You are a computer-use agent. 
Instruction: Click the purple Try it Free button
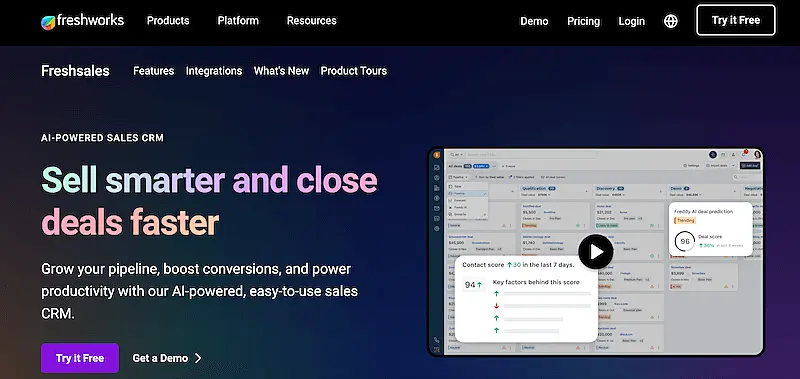click(80, 358)
